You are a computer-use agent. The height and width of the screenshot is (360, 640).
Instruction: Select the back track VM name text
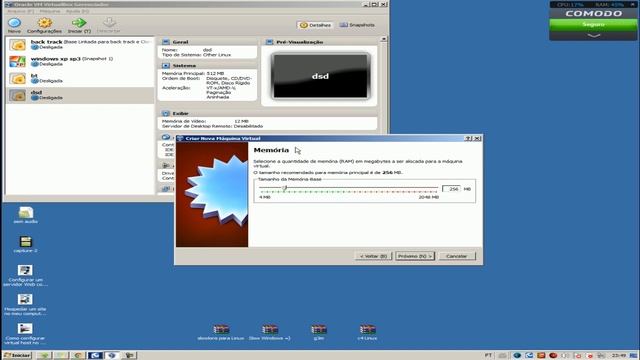[47, 42]
